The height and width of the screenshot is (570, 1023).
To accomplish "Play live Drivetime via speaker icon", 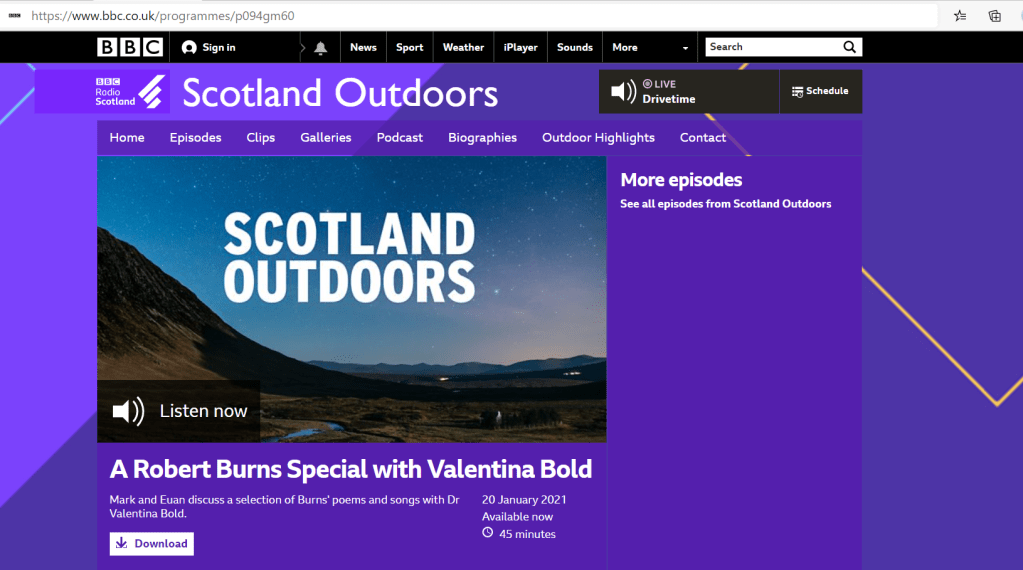I will click(x=623, y=92).
